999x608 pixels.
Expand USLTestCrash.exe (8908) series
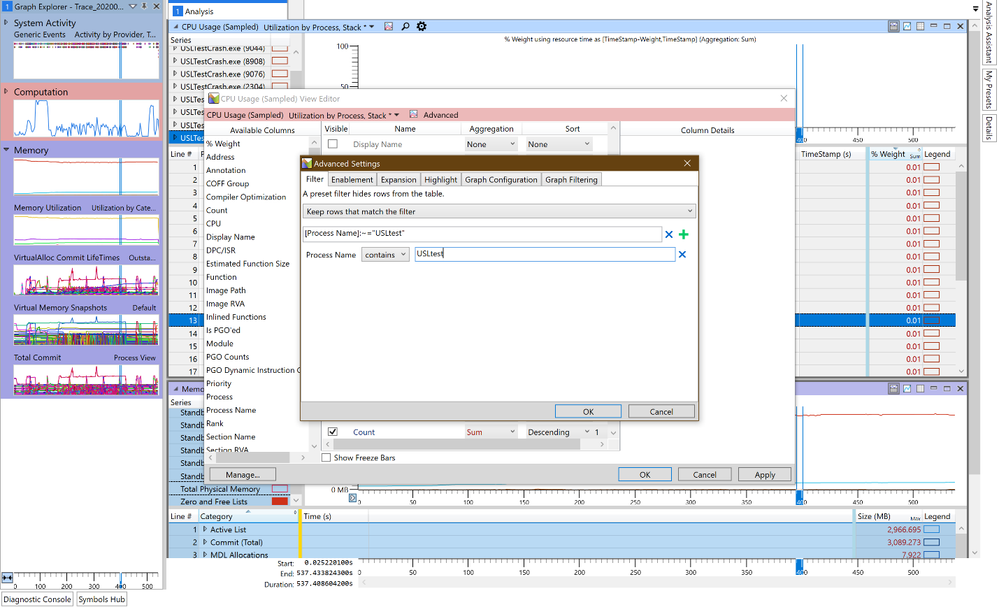click(175, 61)
